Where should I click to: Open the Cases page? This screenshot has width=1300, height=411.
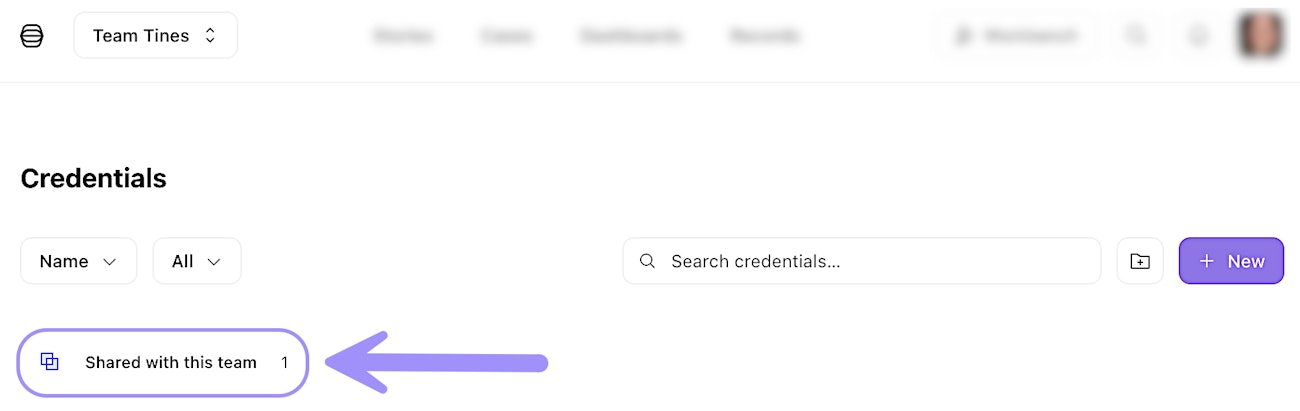(x=506, y=36)
